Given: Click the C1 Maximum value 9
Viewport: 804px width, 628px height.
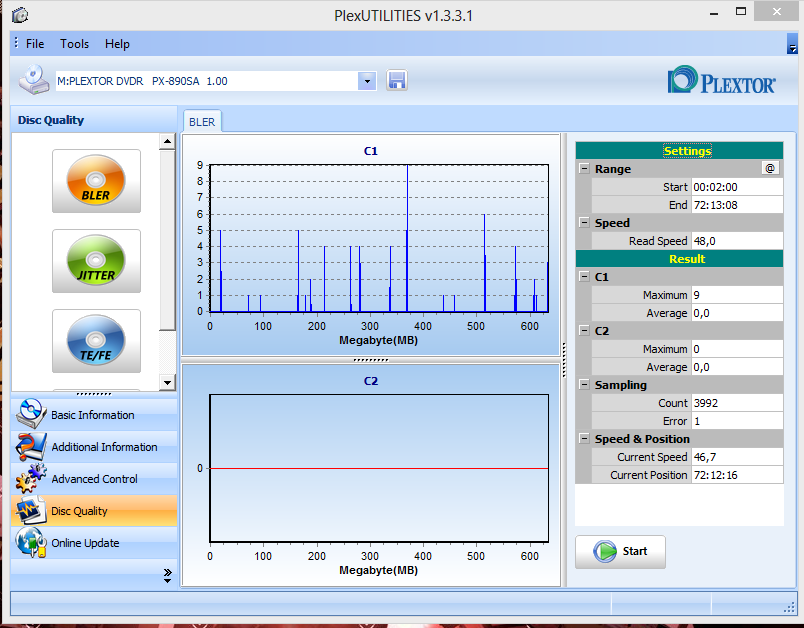Looking at the screenshot, I should tap(737, 295).
